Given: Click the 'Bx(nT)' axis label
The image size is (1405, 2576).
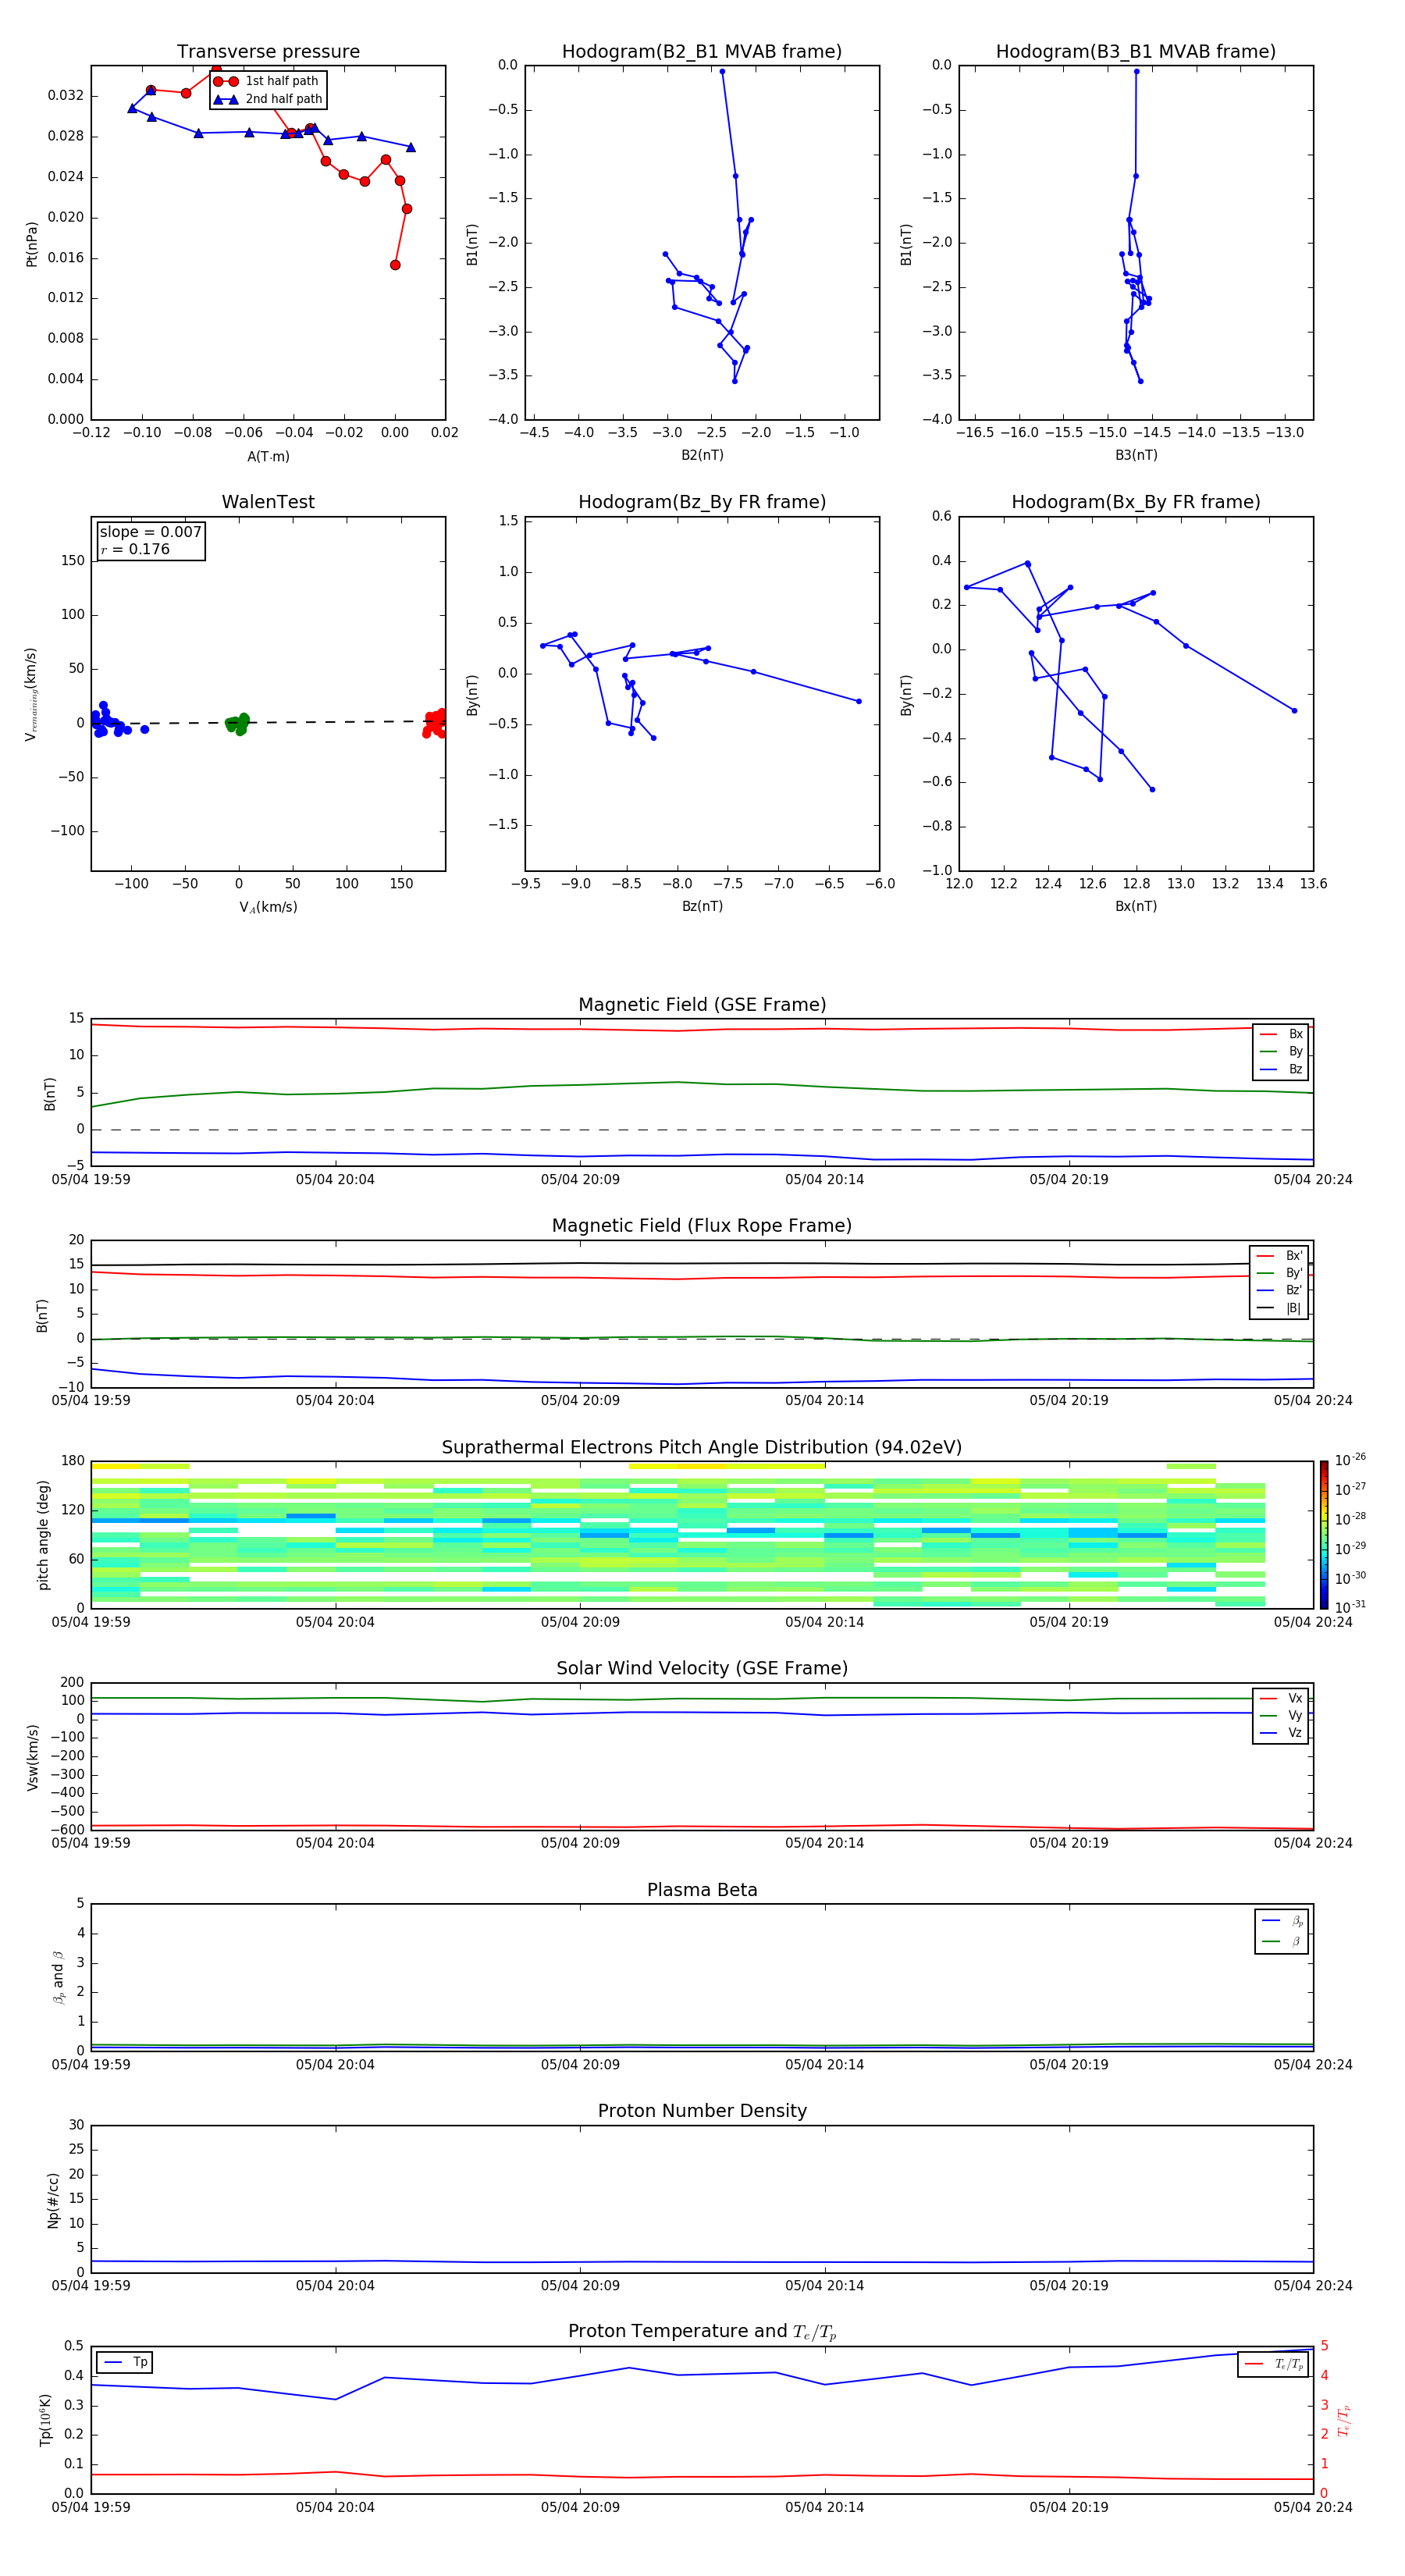Looking at the screenshot, I should click(1136, 906).
